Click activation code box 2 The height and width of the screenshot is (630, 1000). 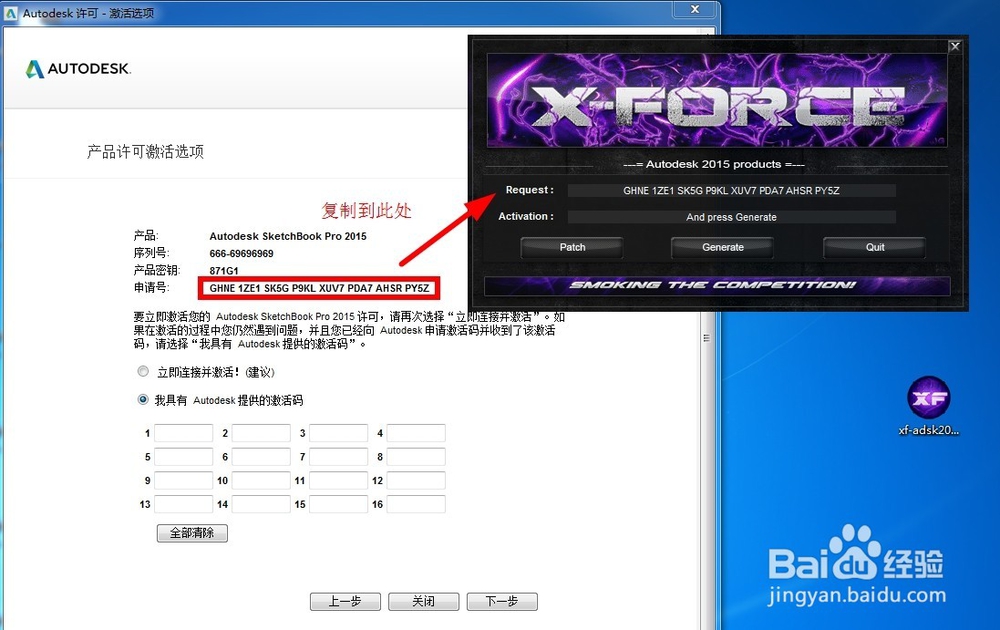(x=261, y=433)
